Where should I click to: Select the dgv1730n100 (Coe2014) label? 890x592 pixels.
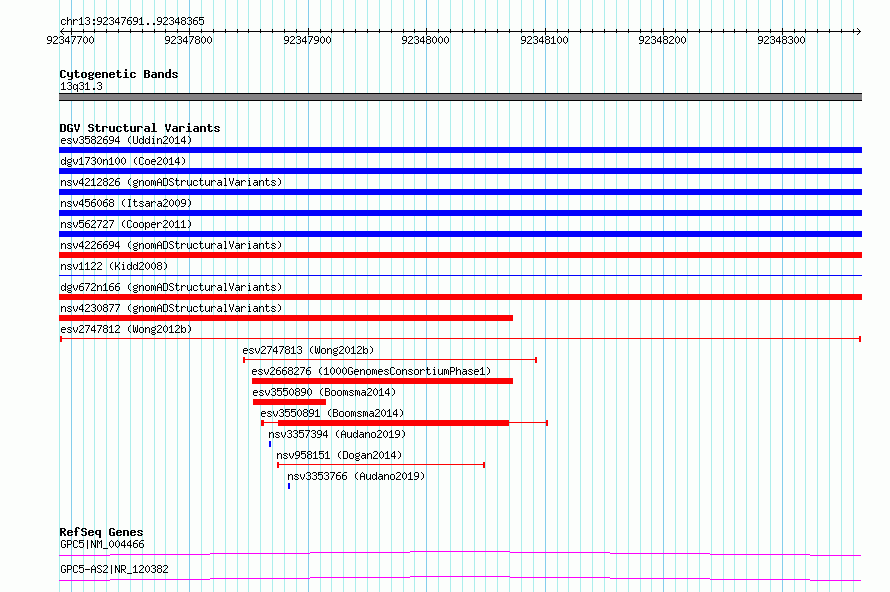point(123,161)
